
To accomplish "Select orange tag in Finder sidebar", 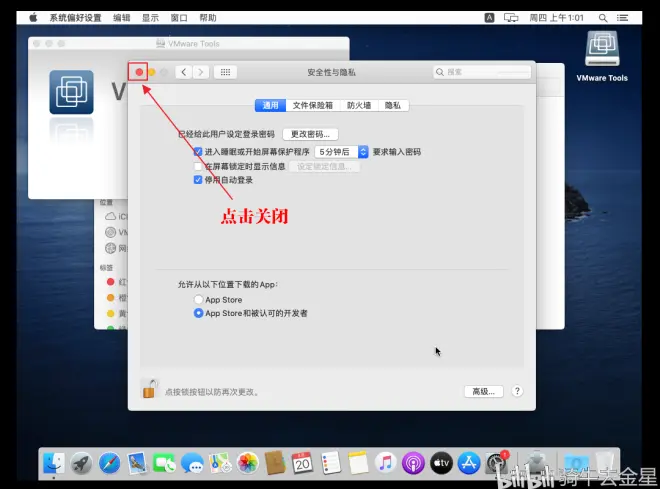I will coord(111,298).
